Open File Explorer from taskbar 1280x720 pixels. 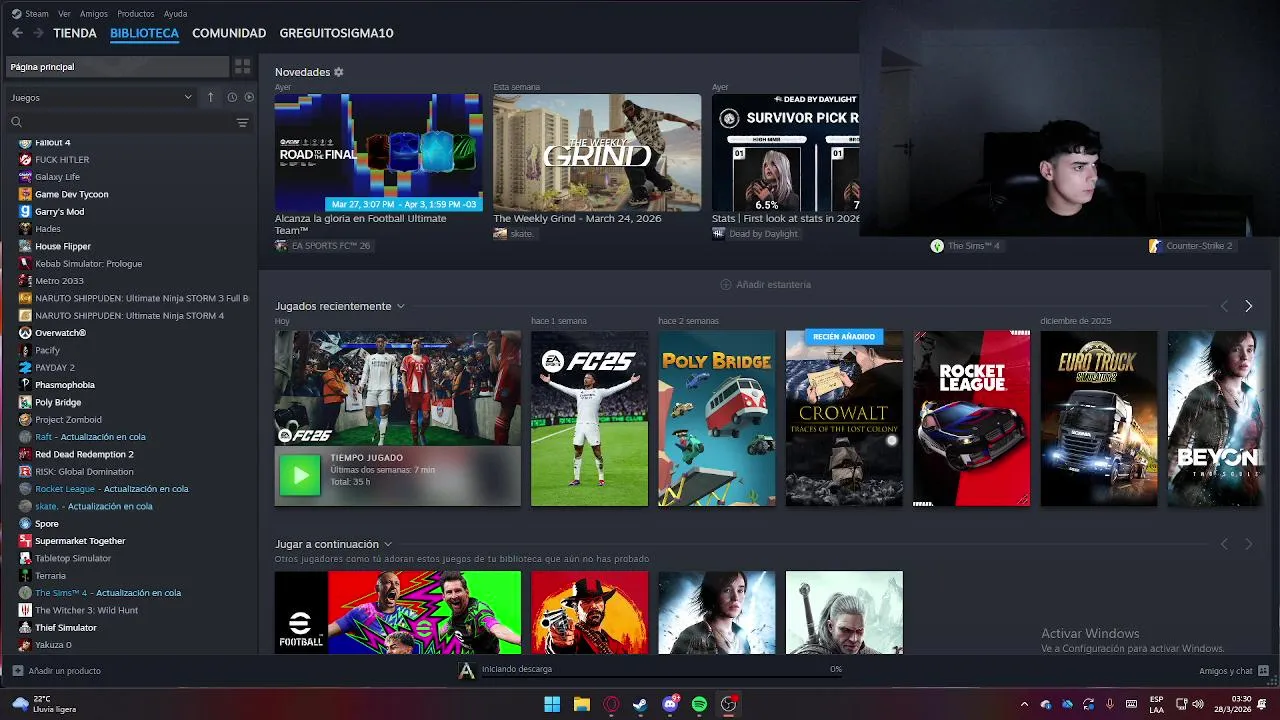(581, 704)
